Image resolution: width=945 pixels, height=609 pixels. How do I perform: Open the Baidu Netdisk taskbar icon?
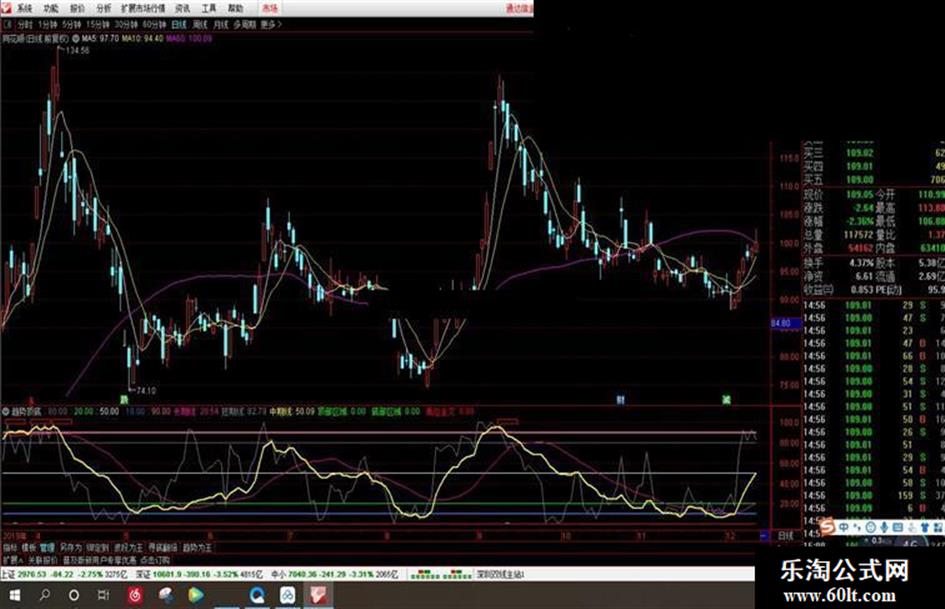click(287, 595)
